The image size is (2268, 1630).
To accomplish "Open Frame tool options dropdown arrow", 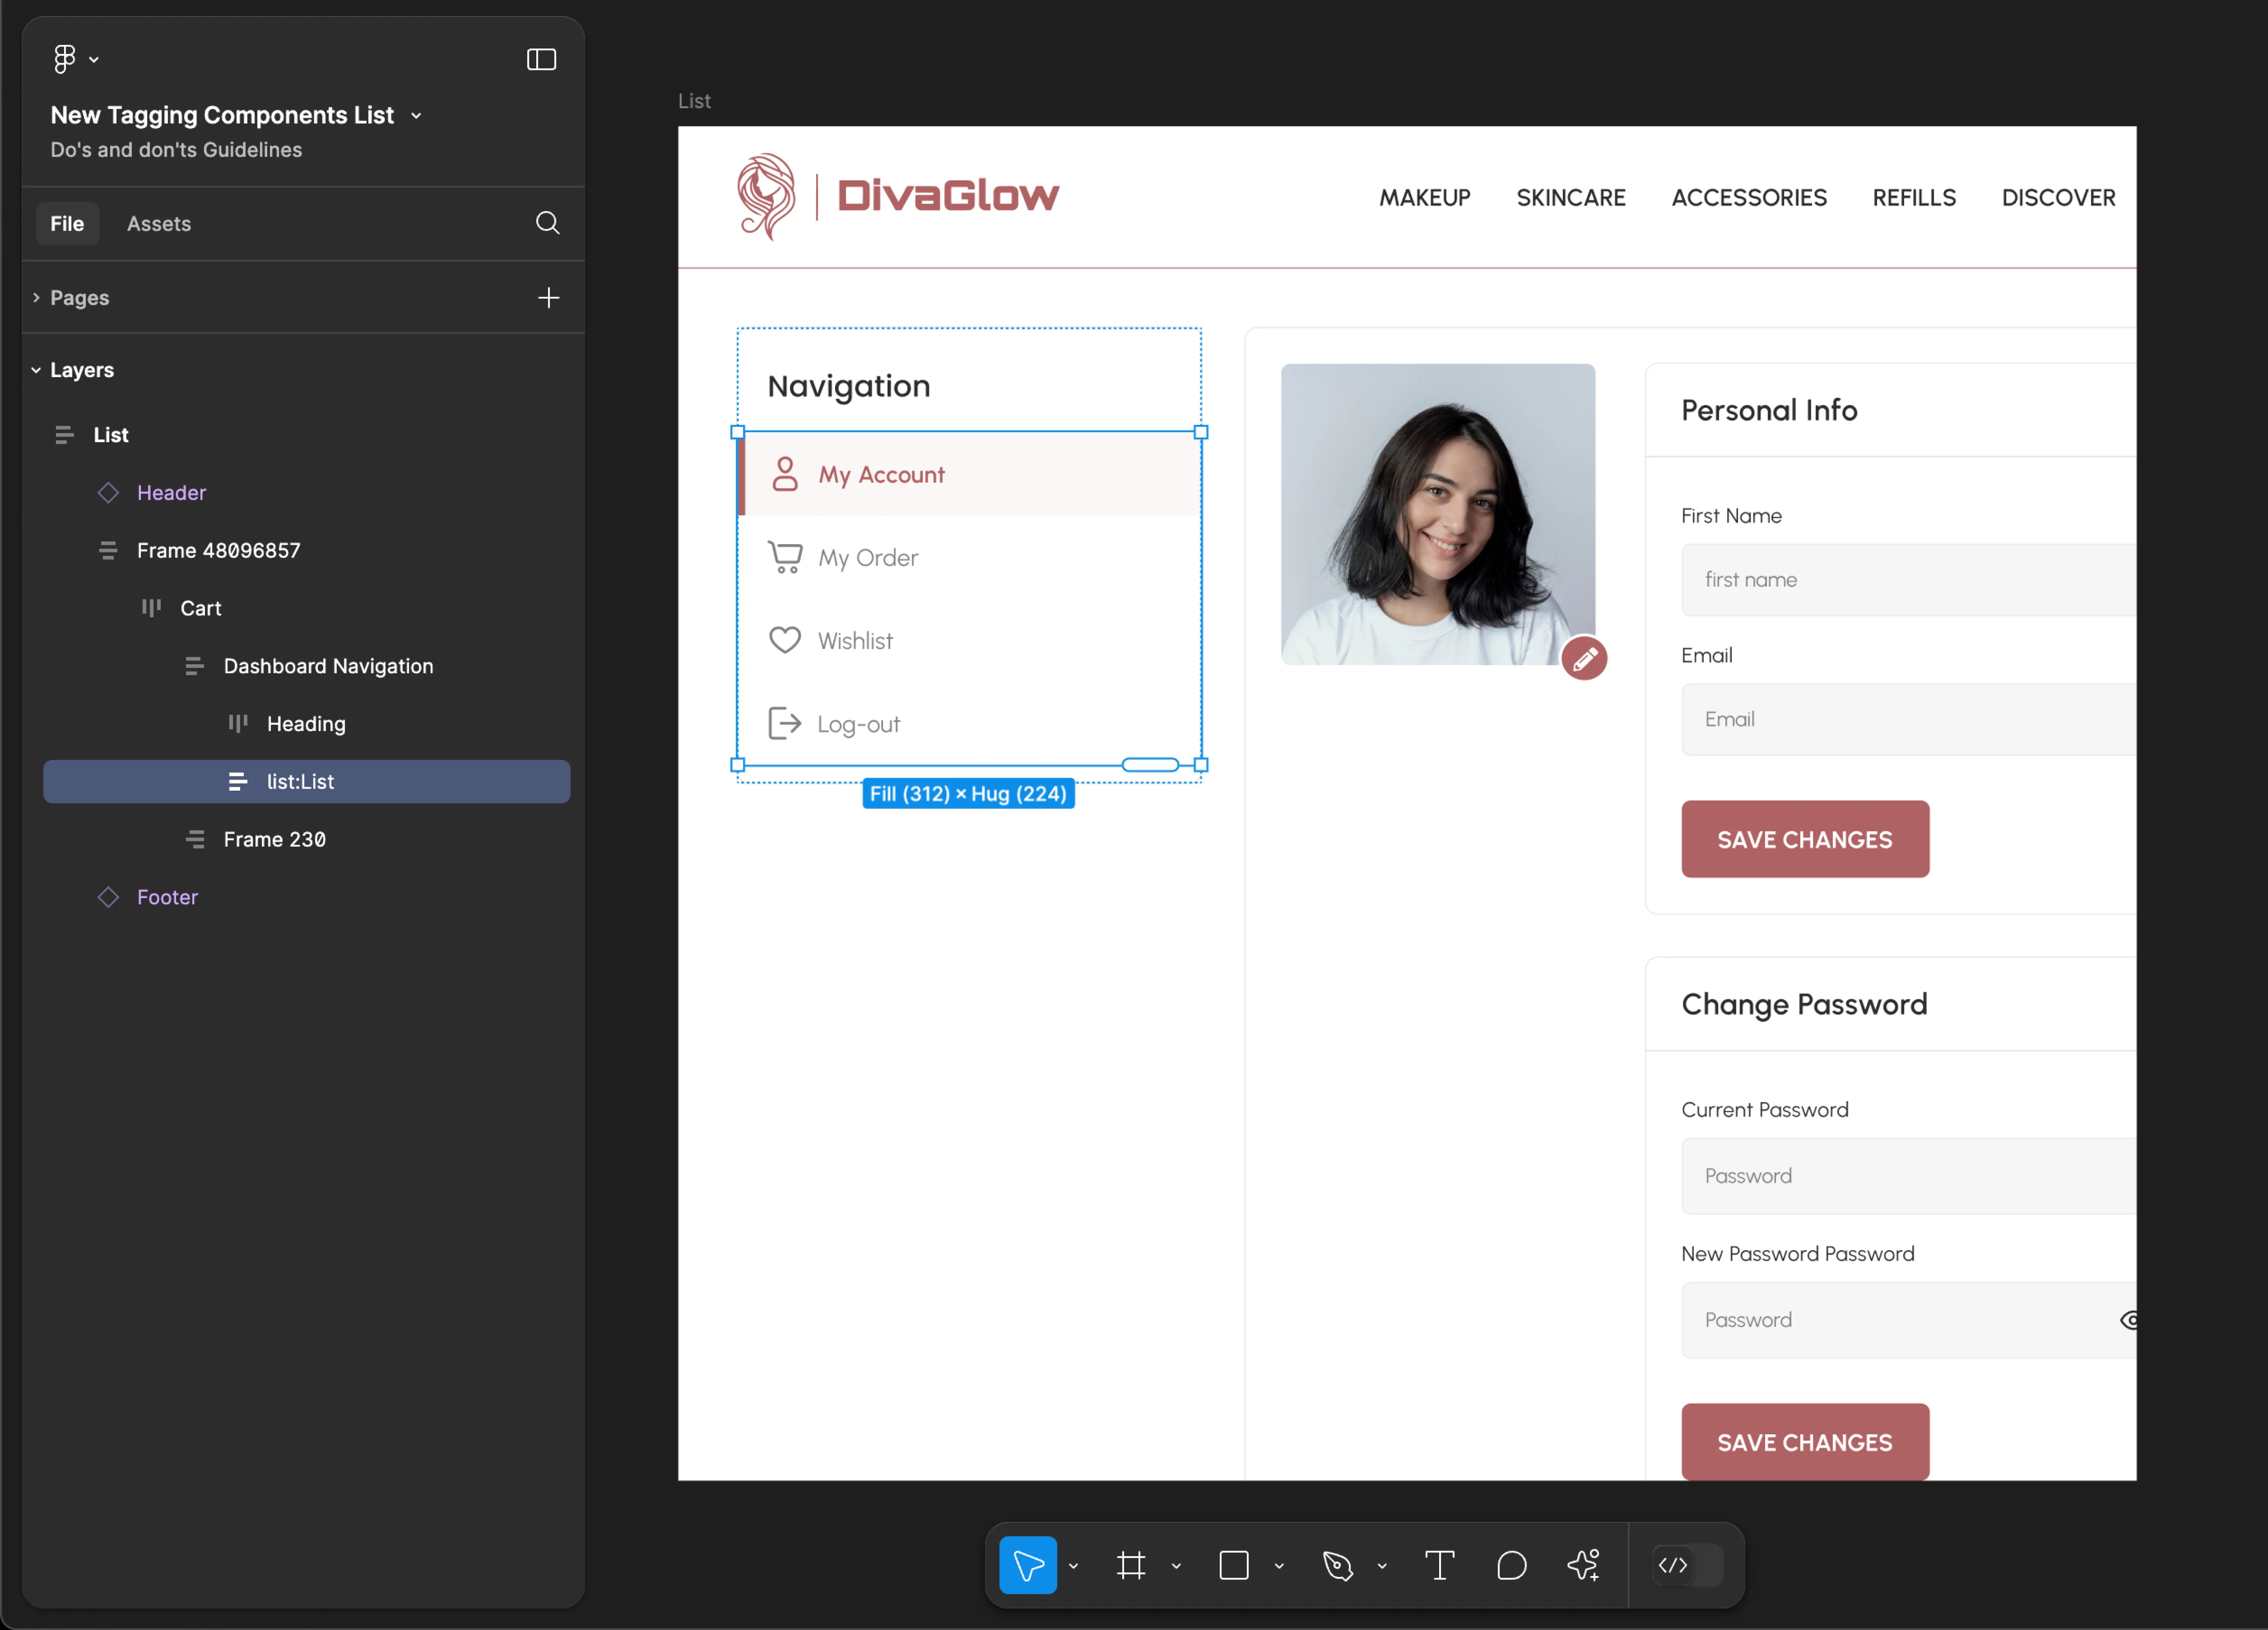I will point(1176,1566).
